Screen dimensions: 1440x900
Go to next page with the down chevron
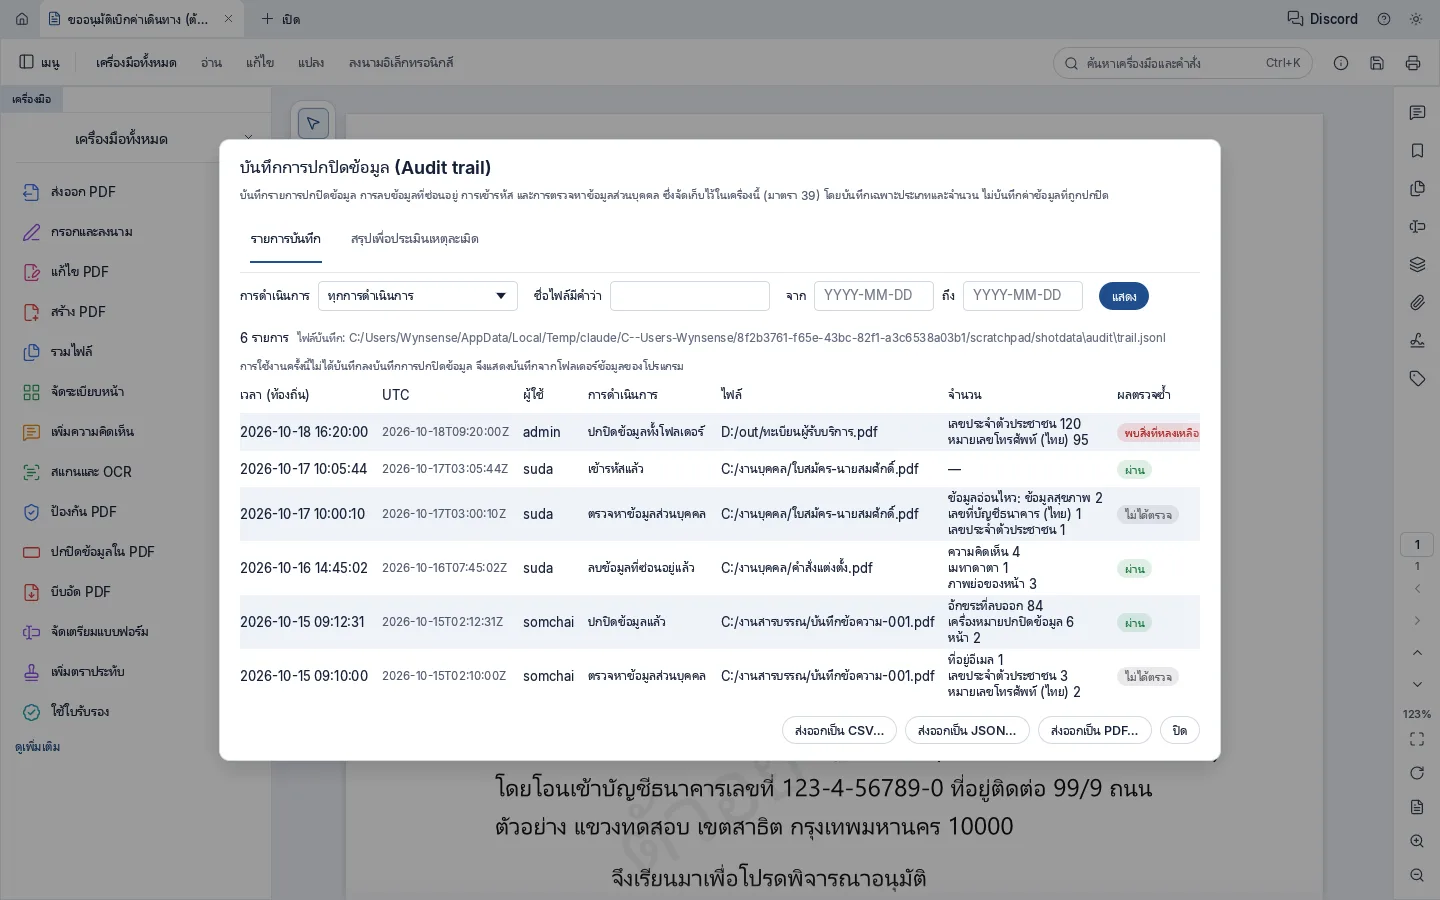pyautogui.click(x=1417, y=685)
